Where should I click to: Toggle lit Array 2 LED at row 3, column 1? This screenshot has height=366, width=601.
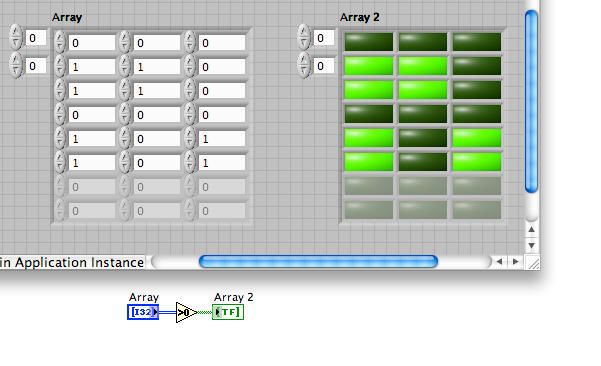pos(369,90)
